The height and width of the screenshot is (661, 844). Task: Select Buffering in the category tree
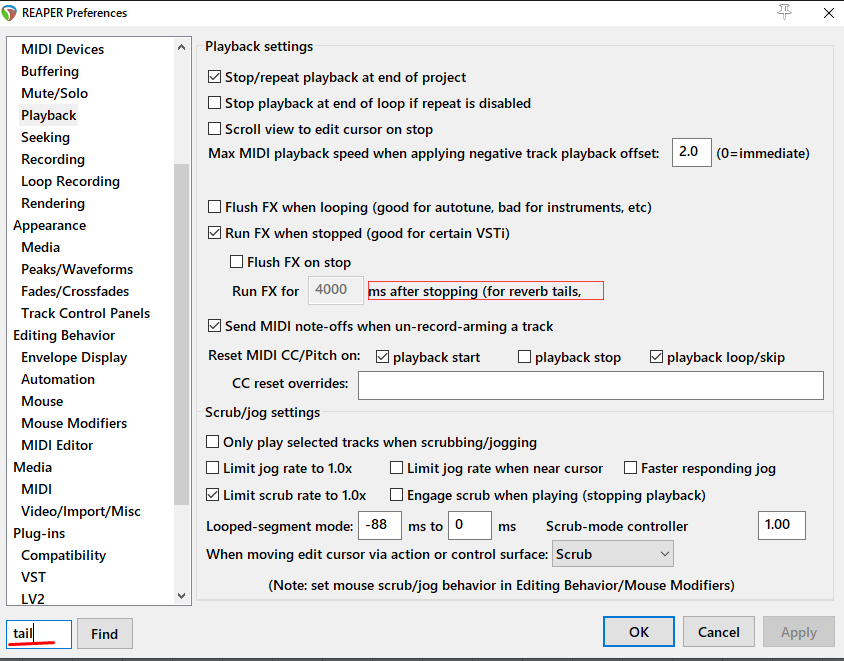pyautogui.click(x=50, y=71)
